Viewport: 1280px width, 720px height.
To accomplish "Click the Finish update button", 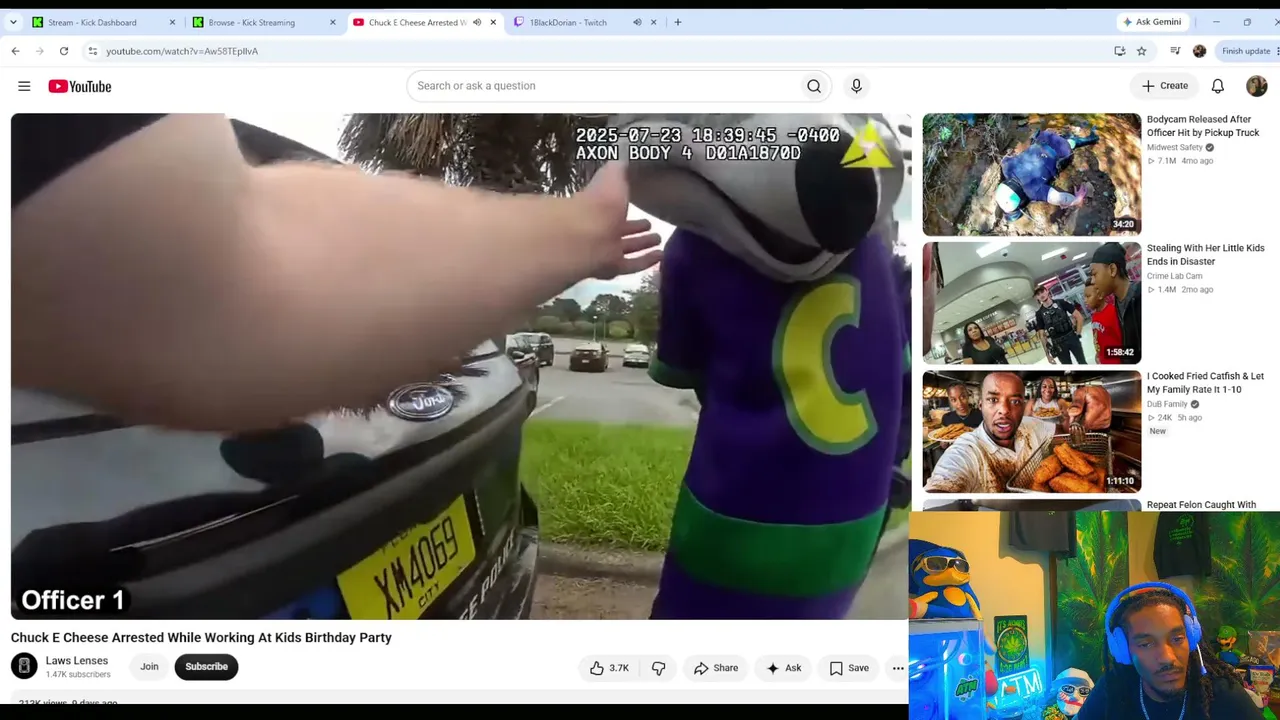I will (x=1246, y=51).
